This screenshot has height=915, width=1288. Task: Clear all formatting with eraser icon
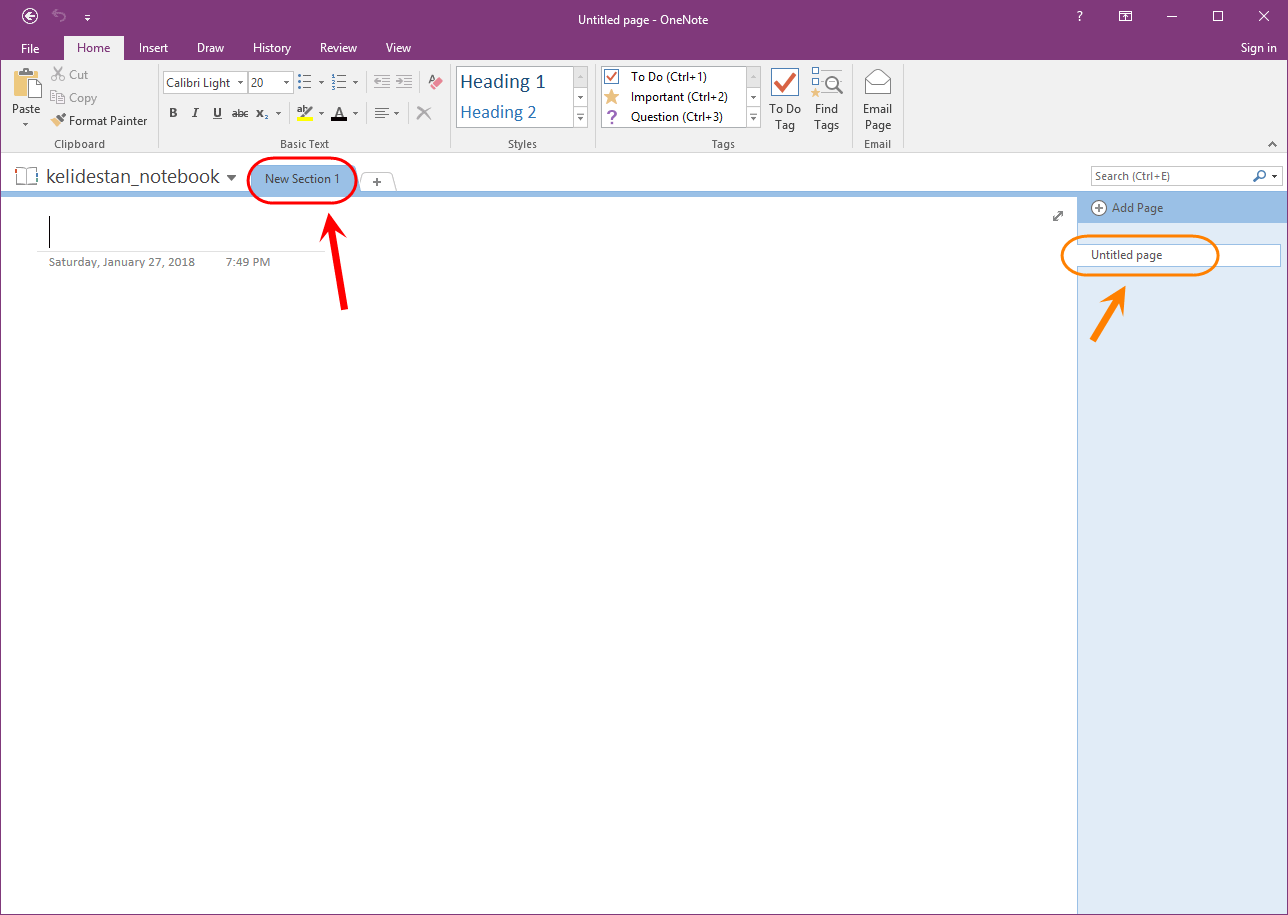(x=435, y=83)
